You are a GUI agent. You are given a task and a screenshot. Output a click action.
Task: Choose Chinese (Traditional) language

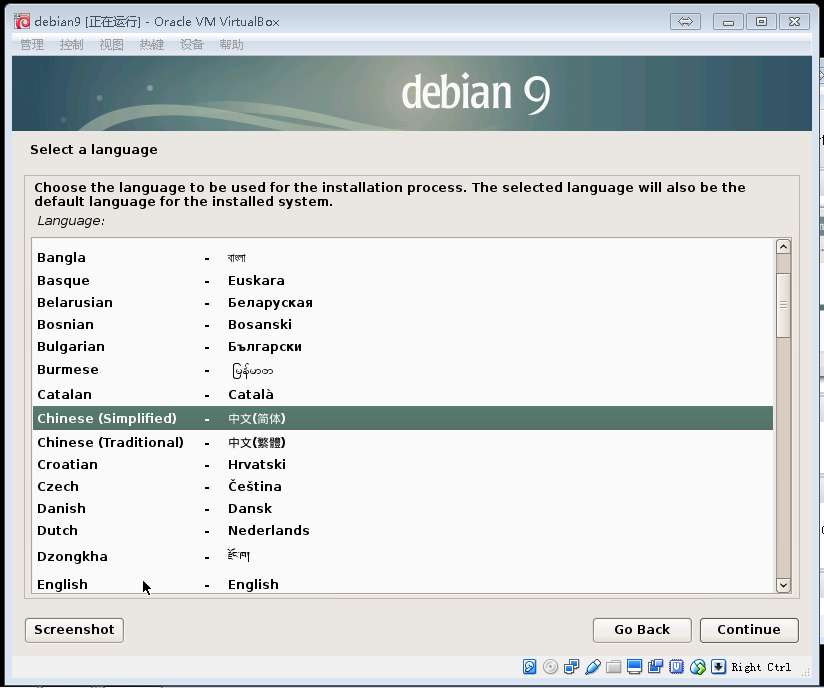click(403, 442)
